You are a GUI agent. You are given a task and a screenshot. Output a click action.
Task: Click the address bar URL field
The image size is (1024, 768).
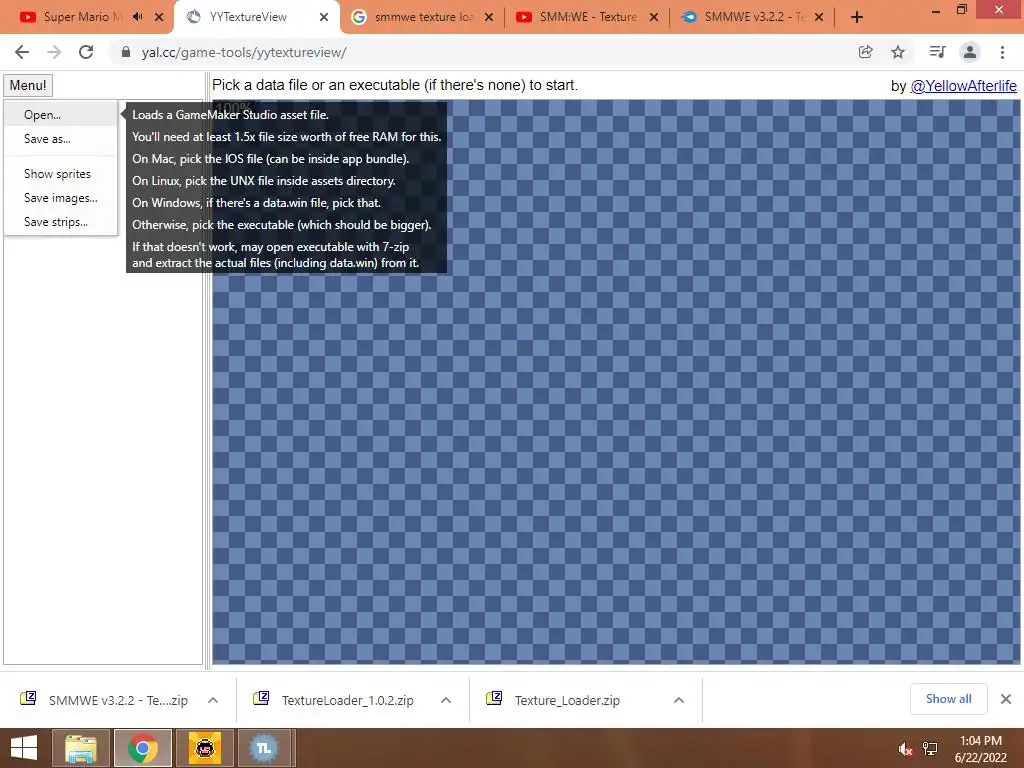[x=481, y=52]
